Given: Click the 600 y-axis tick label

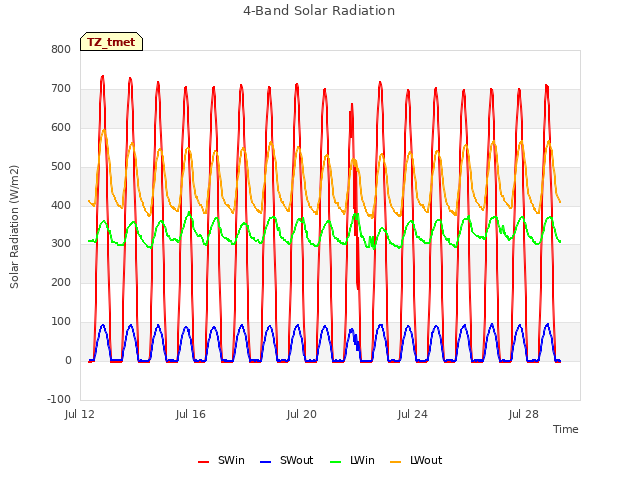Looking at the screenshot, I should click(61, 127).
